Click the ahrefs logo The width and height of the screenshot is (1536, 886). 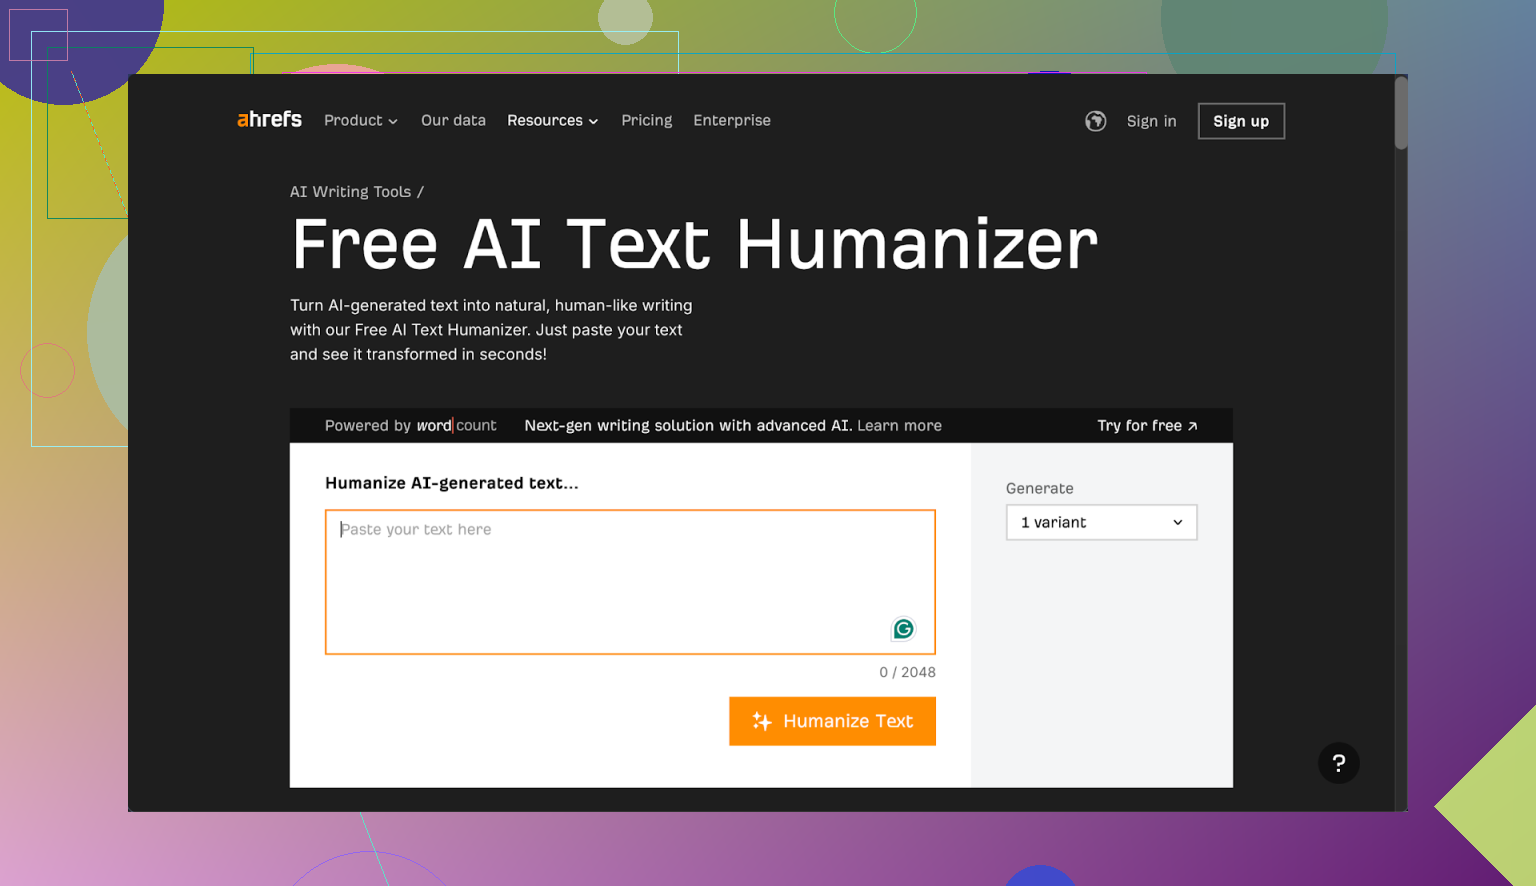pos(269,120)
